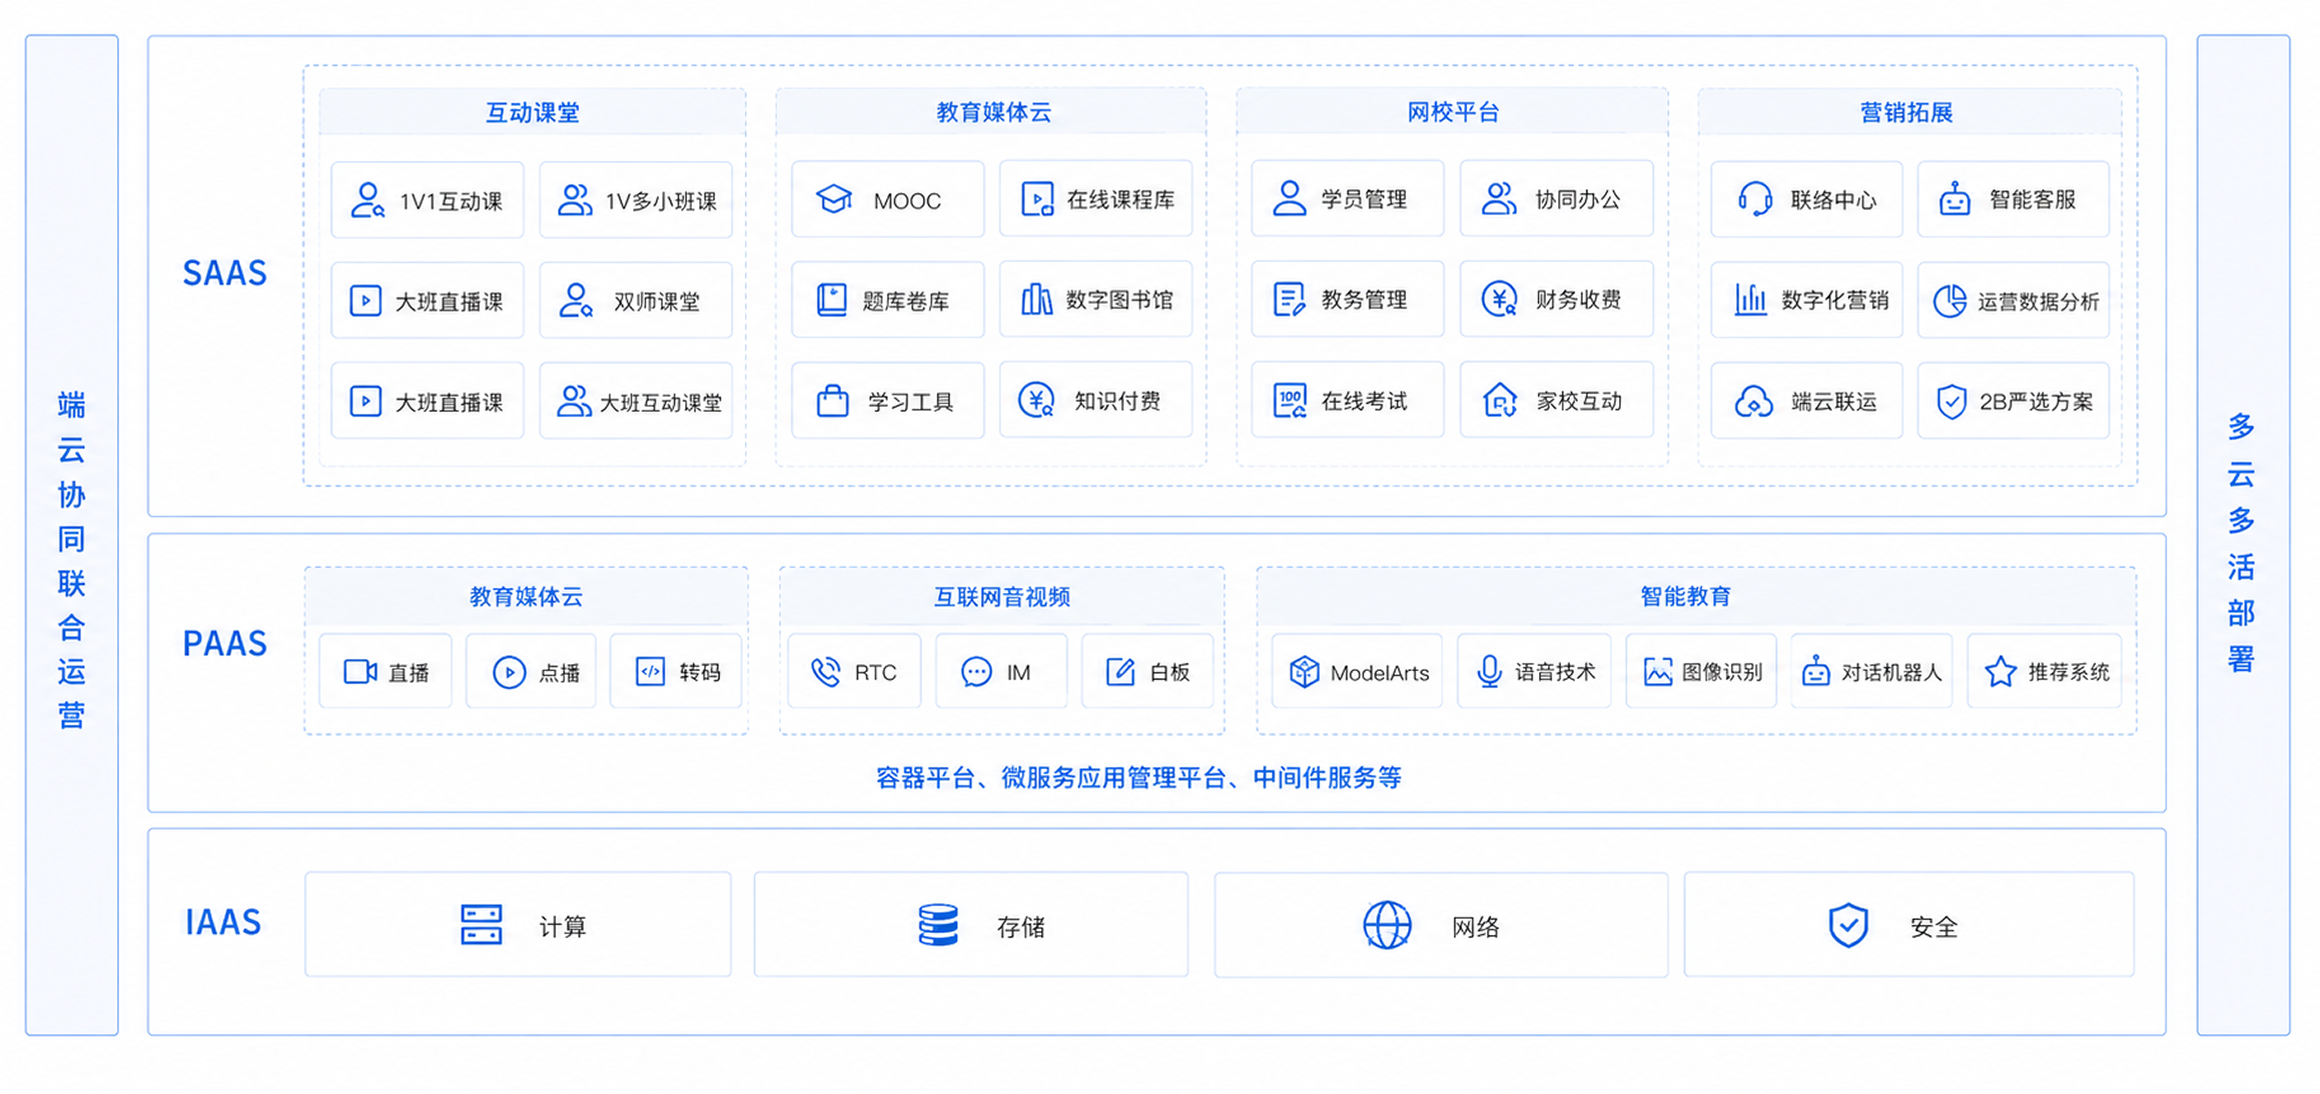Image resolution: width=2320 pixels, height=1094 pixels.
Task: Click the 1V1互动课 person icon
Action: [x=367, y=200]
